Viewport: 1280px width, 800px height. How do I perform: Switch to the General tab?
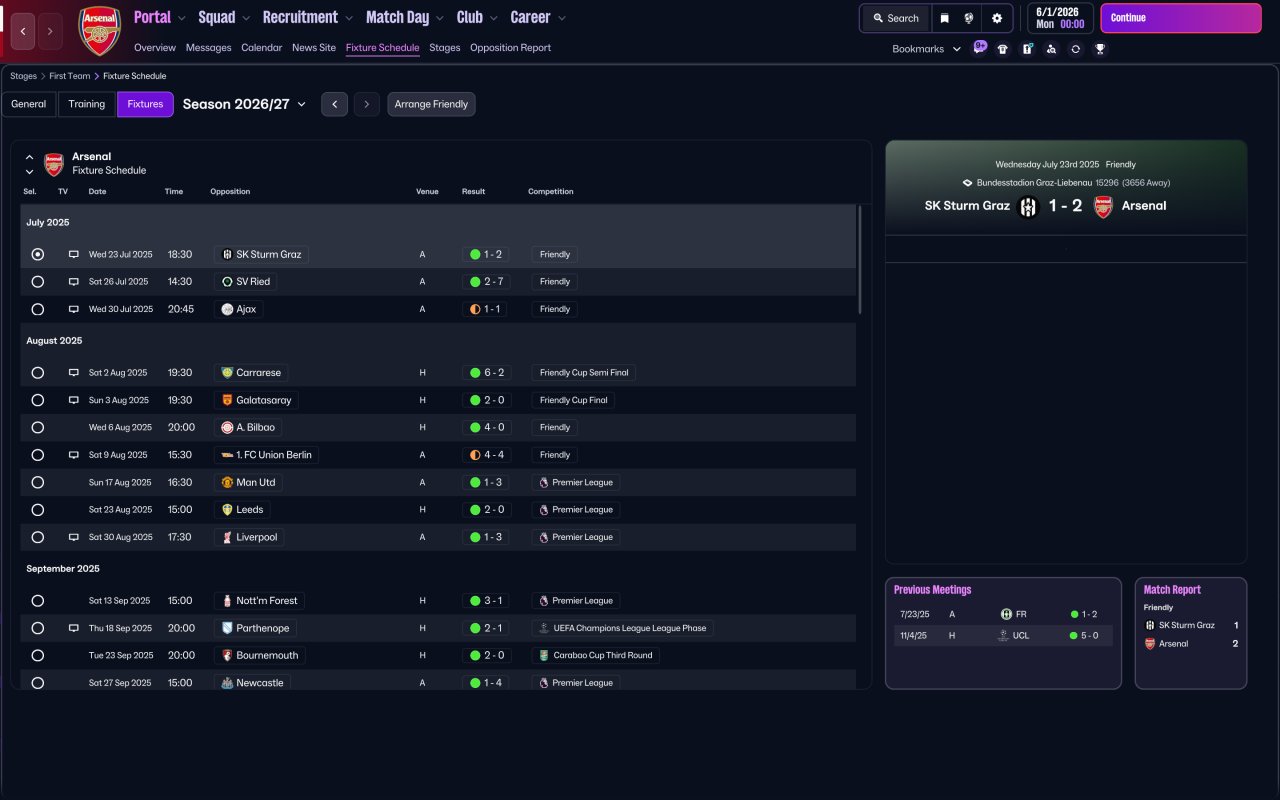[29, 104]
